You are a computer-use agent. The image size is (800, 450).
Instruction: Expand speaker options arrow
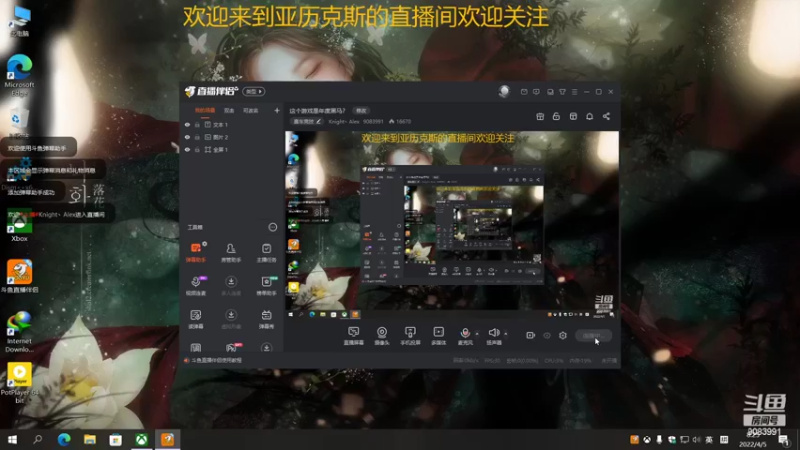tap(506, 334)
